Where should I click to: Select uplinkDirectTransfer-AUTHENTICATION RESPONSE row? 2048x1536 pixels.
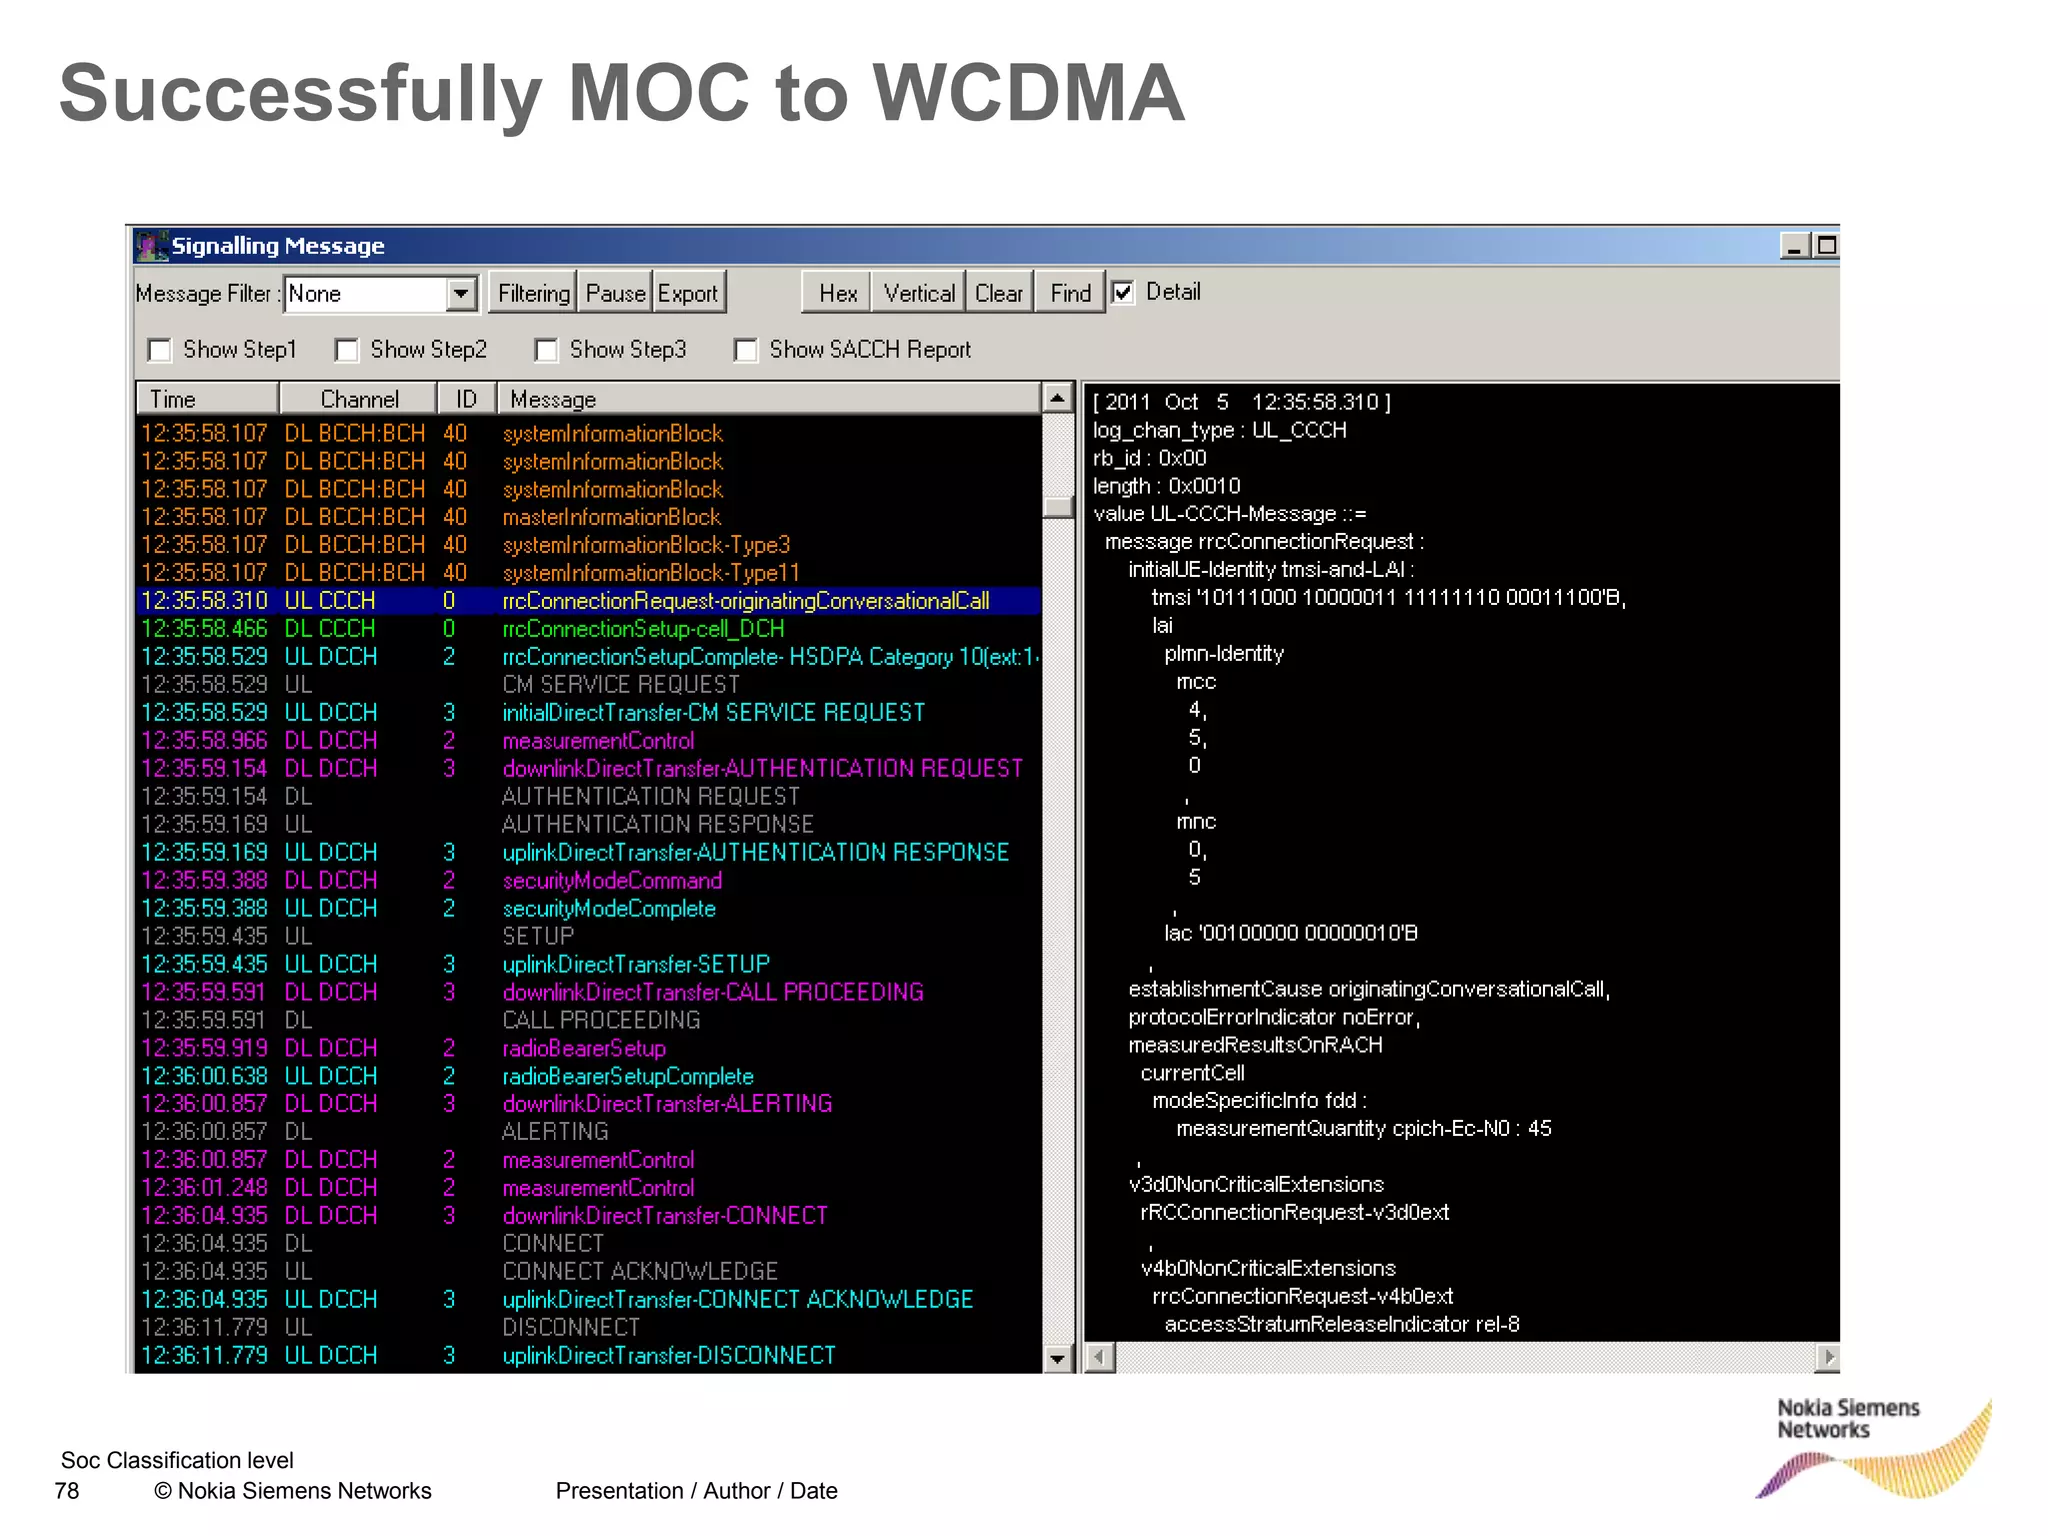(588, 853)
